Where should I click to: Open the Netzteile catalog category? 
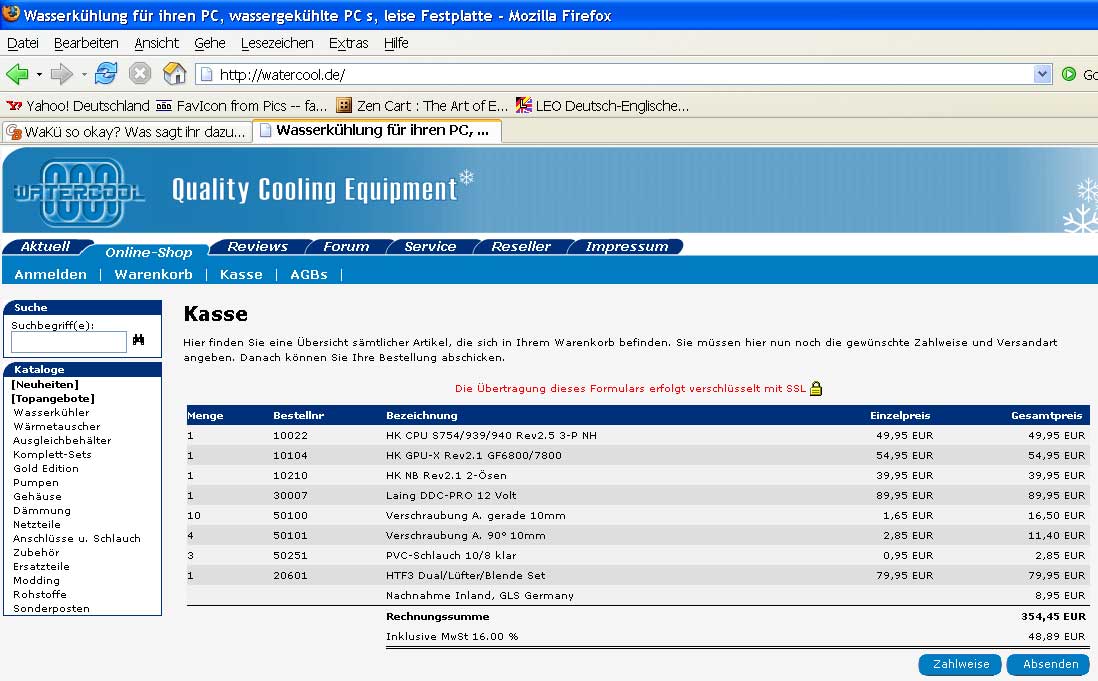pyautogui.click(x=36, y=524)
